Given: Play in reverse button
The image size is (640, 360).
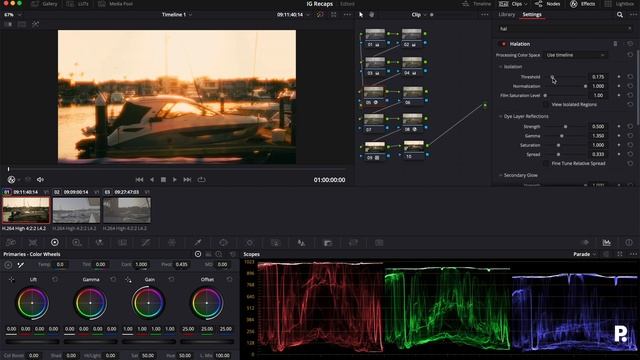Looking at the screenshot, I should coord(152,180).
